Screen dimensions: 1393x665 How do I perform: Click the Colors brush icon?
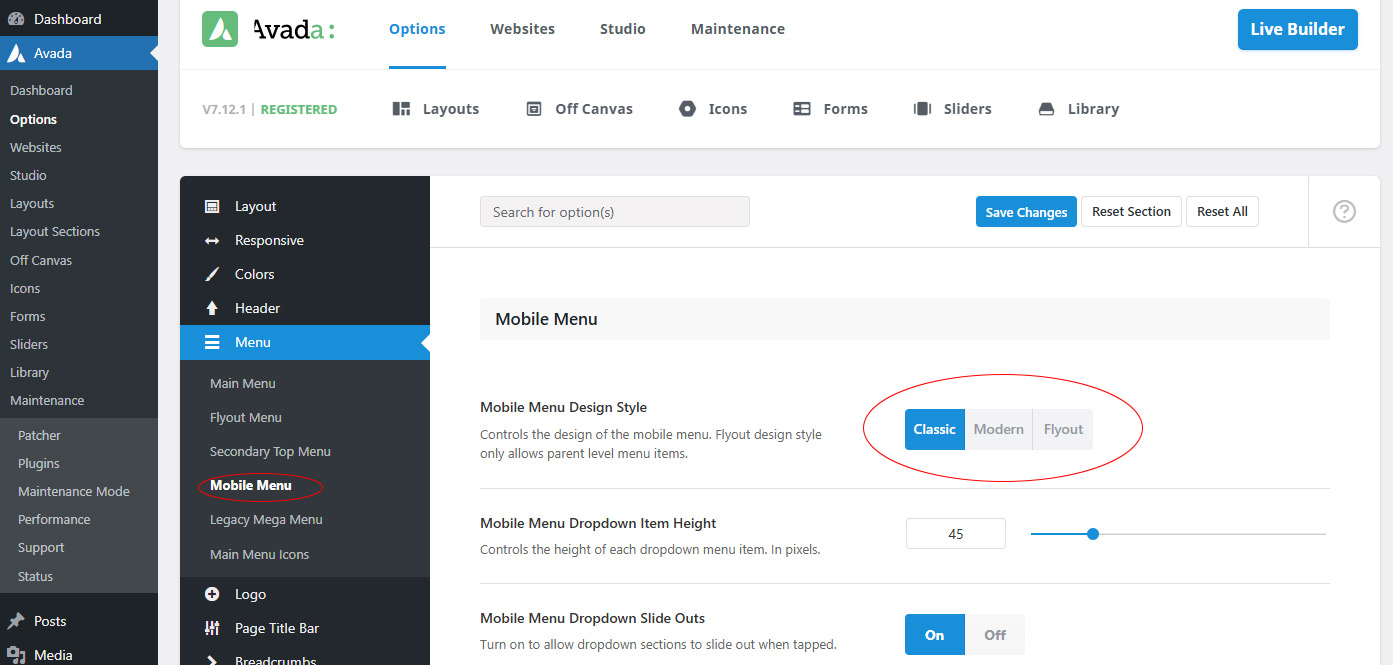point(212,274)
